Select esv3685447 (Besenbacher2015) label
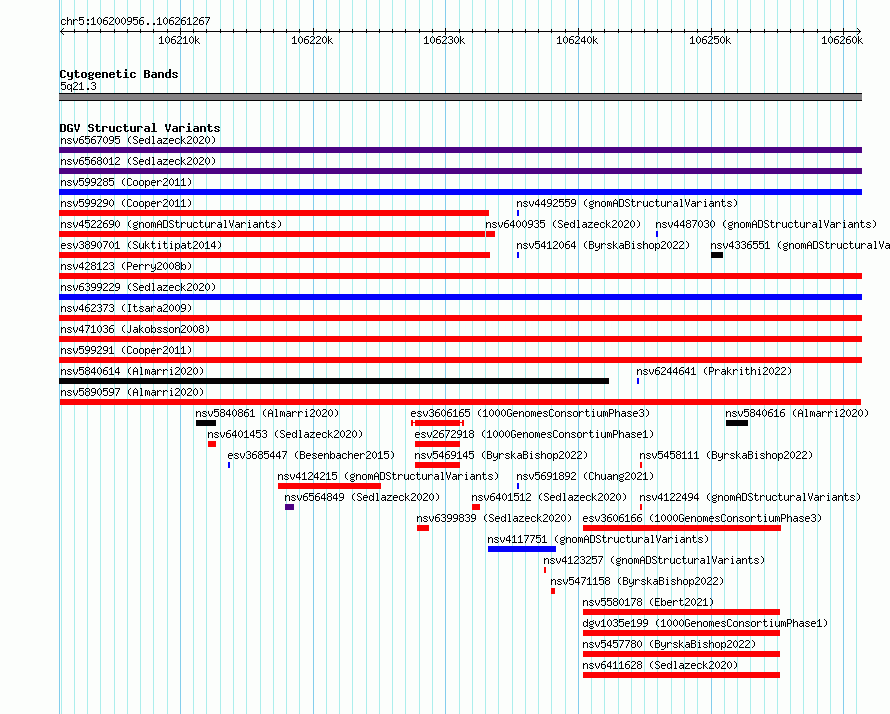The width and height of the screenshot is (890, 714). (311, 455)
